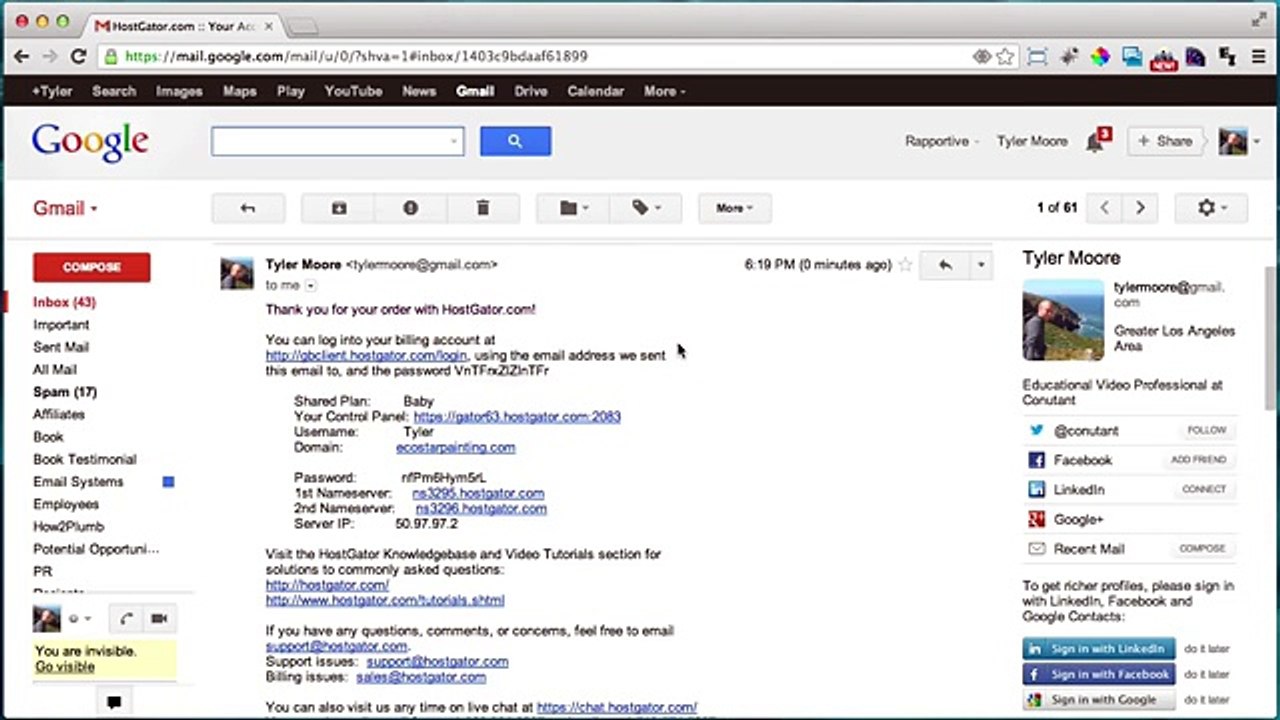Open Calendar in the Google bar

coord(596,91)
